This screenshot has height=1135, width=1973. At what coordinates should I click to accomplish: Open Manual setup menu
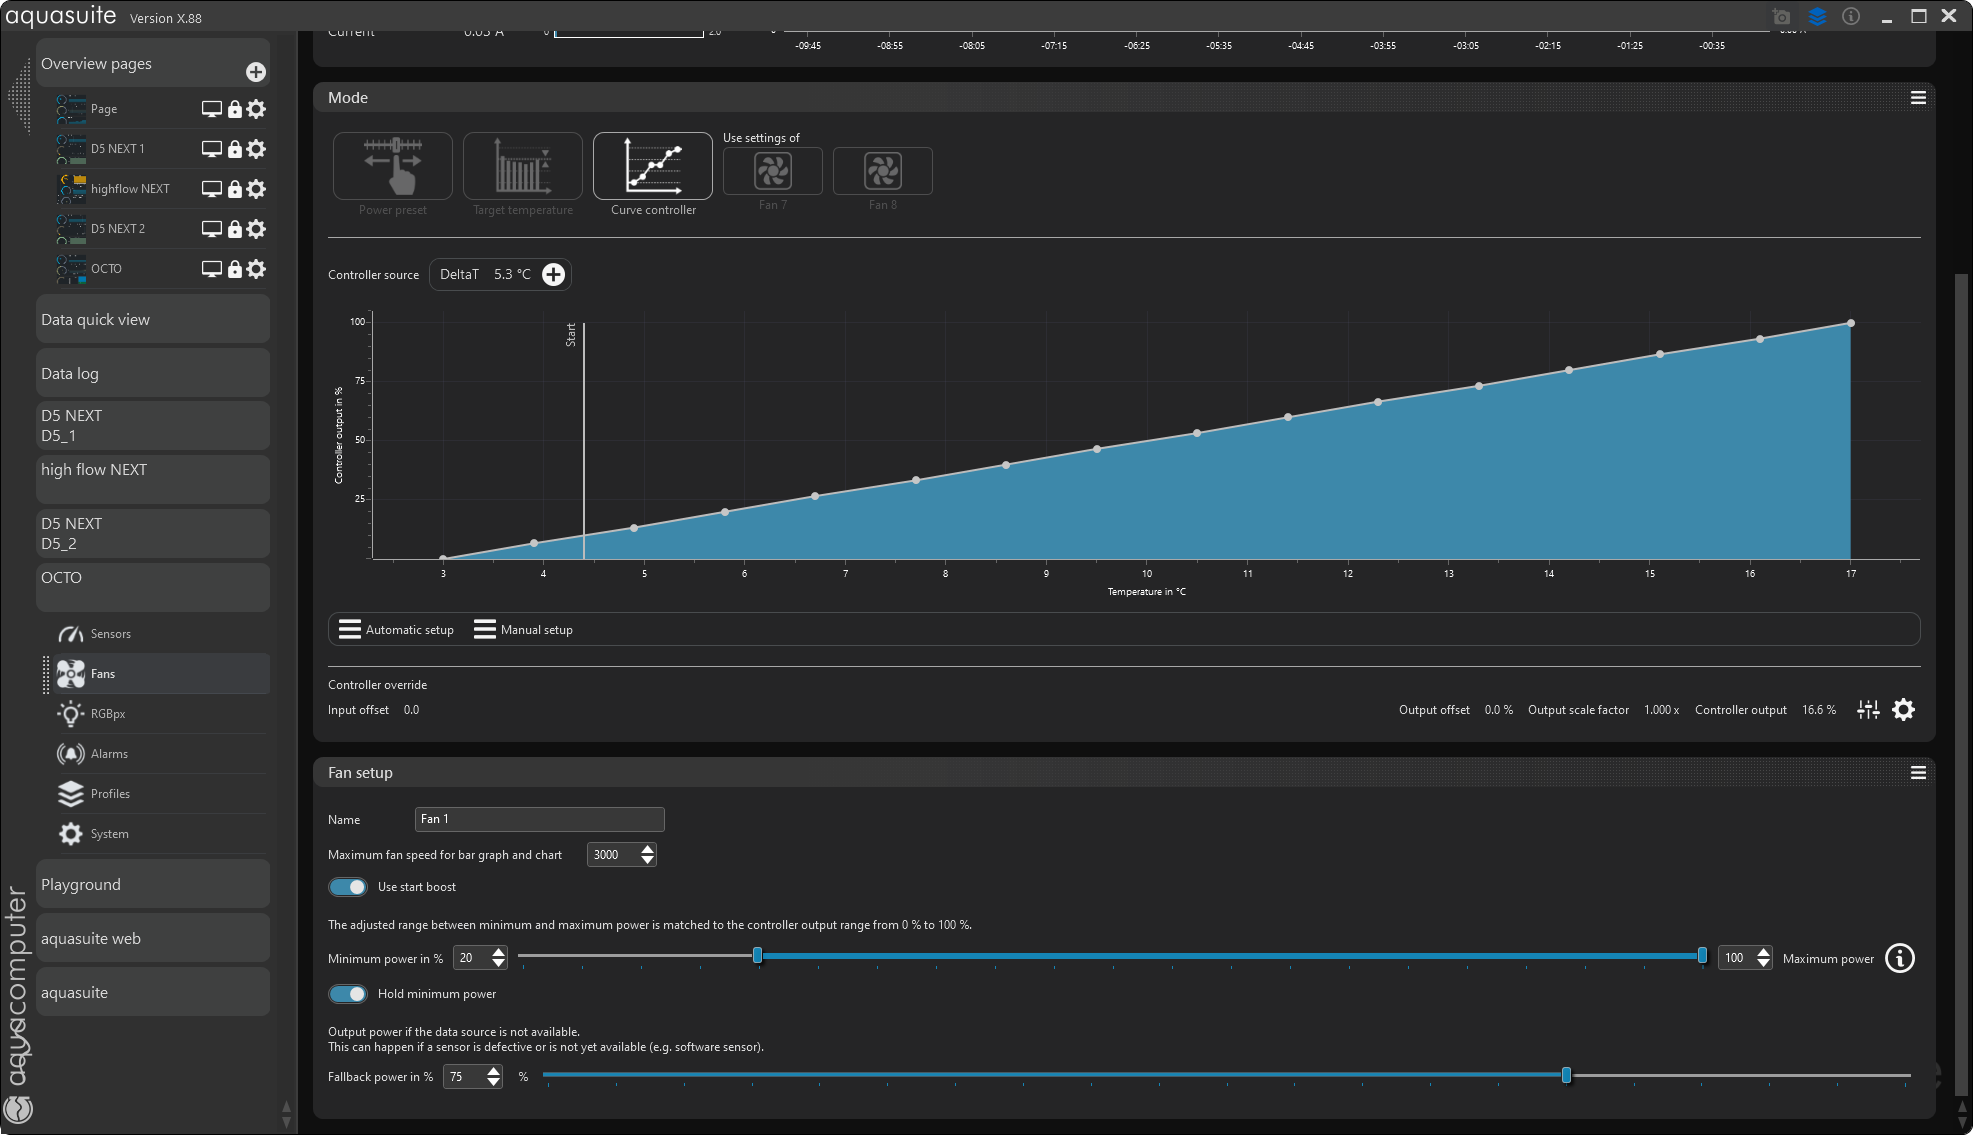523,629
